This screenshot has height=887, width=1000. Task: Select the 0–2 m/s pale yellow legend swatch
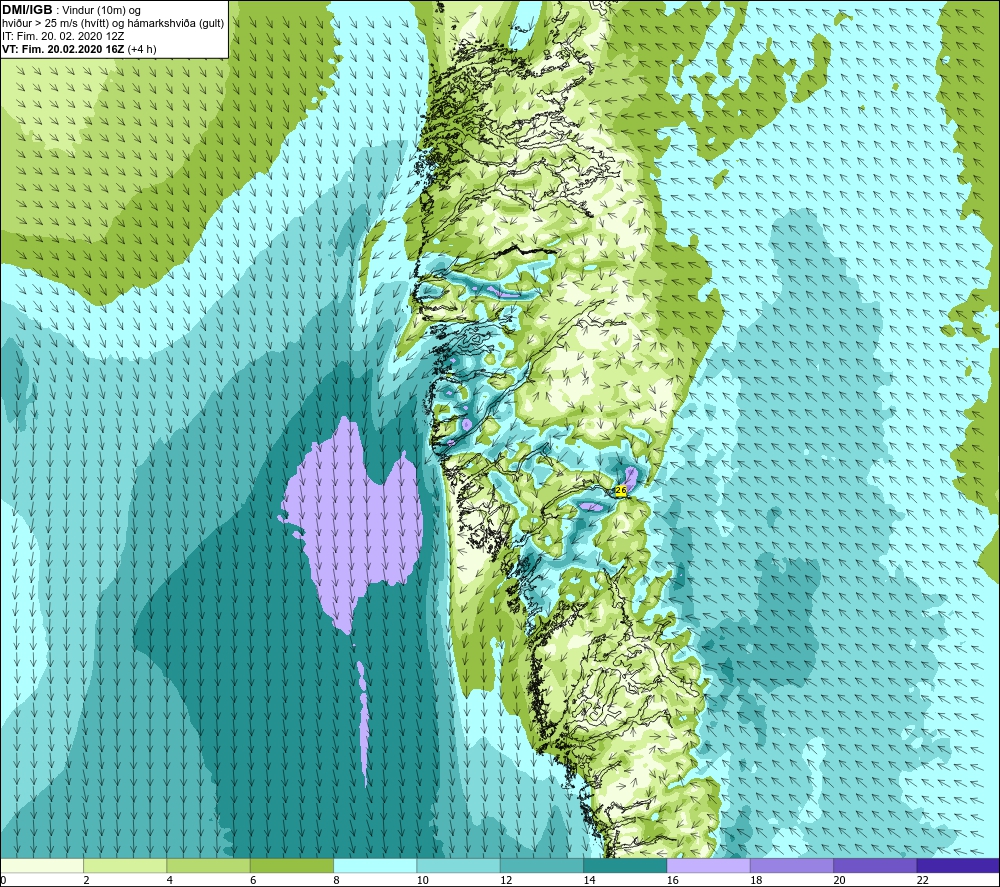[x=42, y=866]
